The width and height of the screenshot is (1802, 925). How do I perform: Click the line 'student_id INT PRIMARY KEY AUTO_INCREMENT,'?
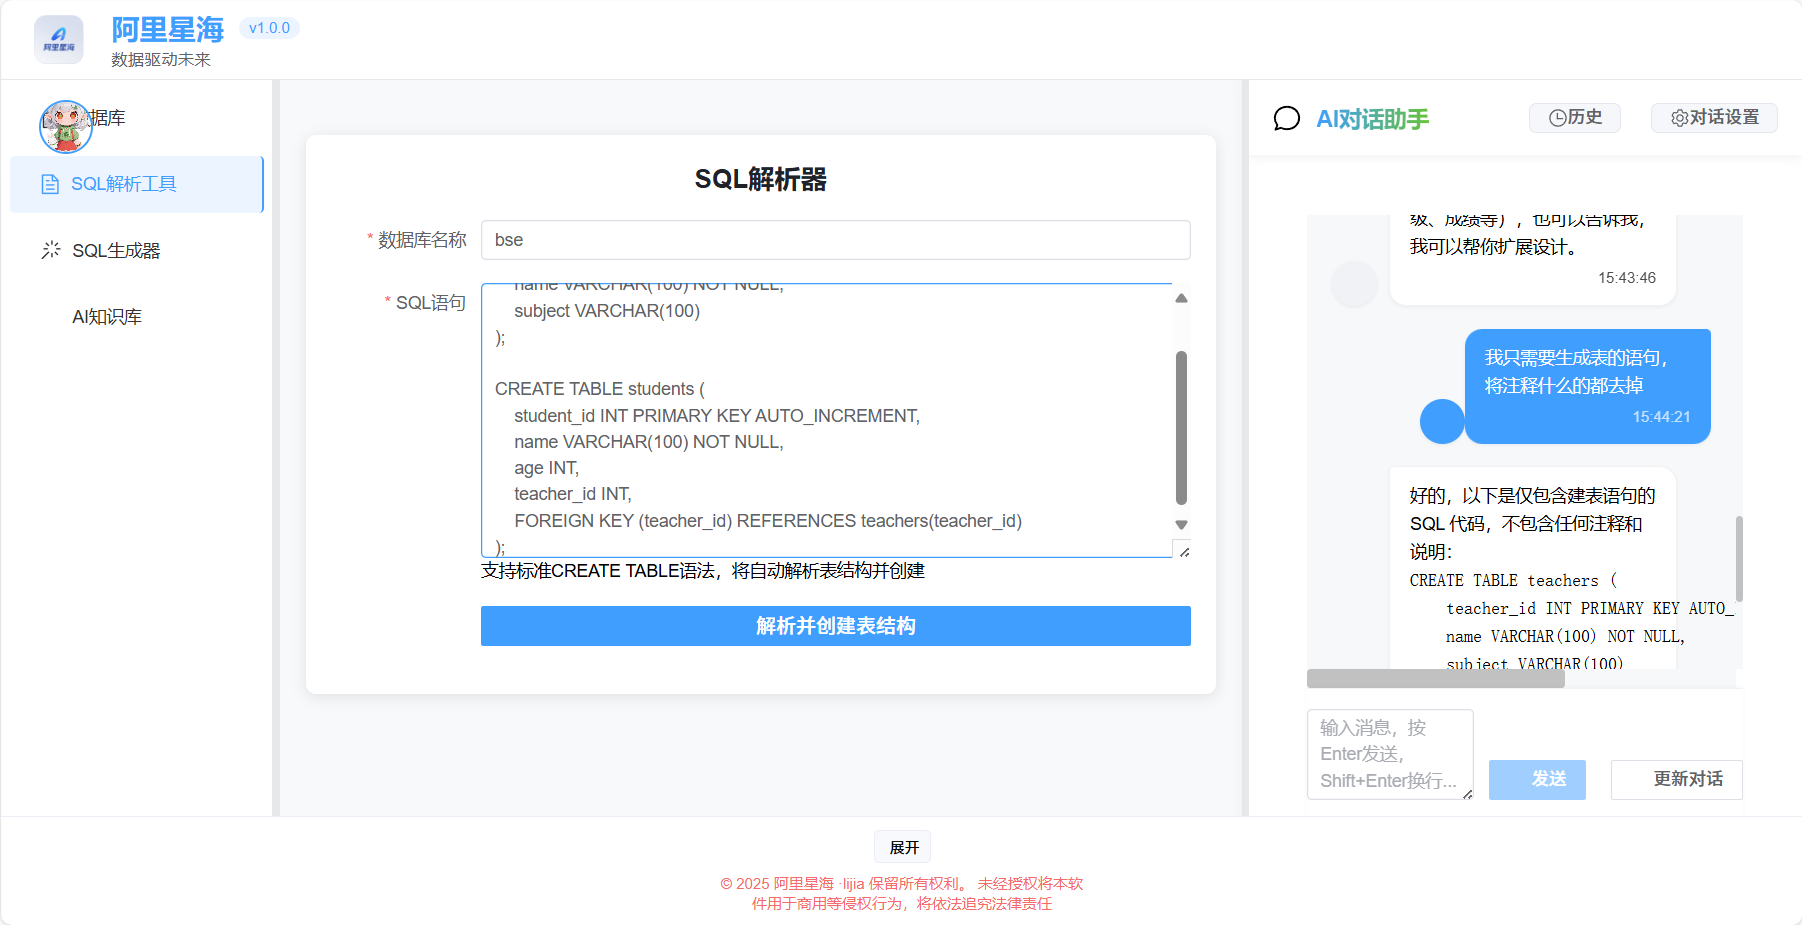(x=717, y=416)
